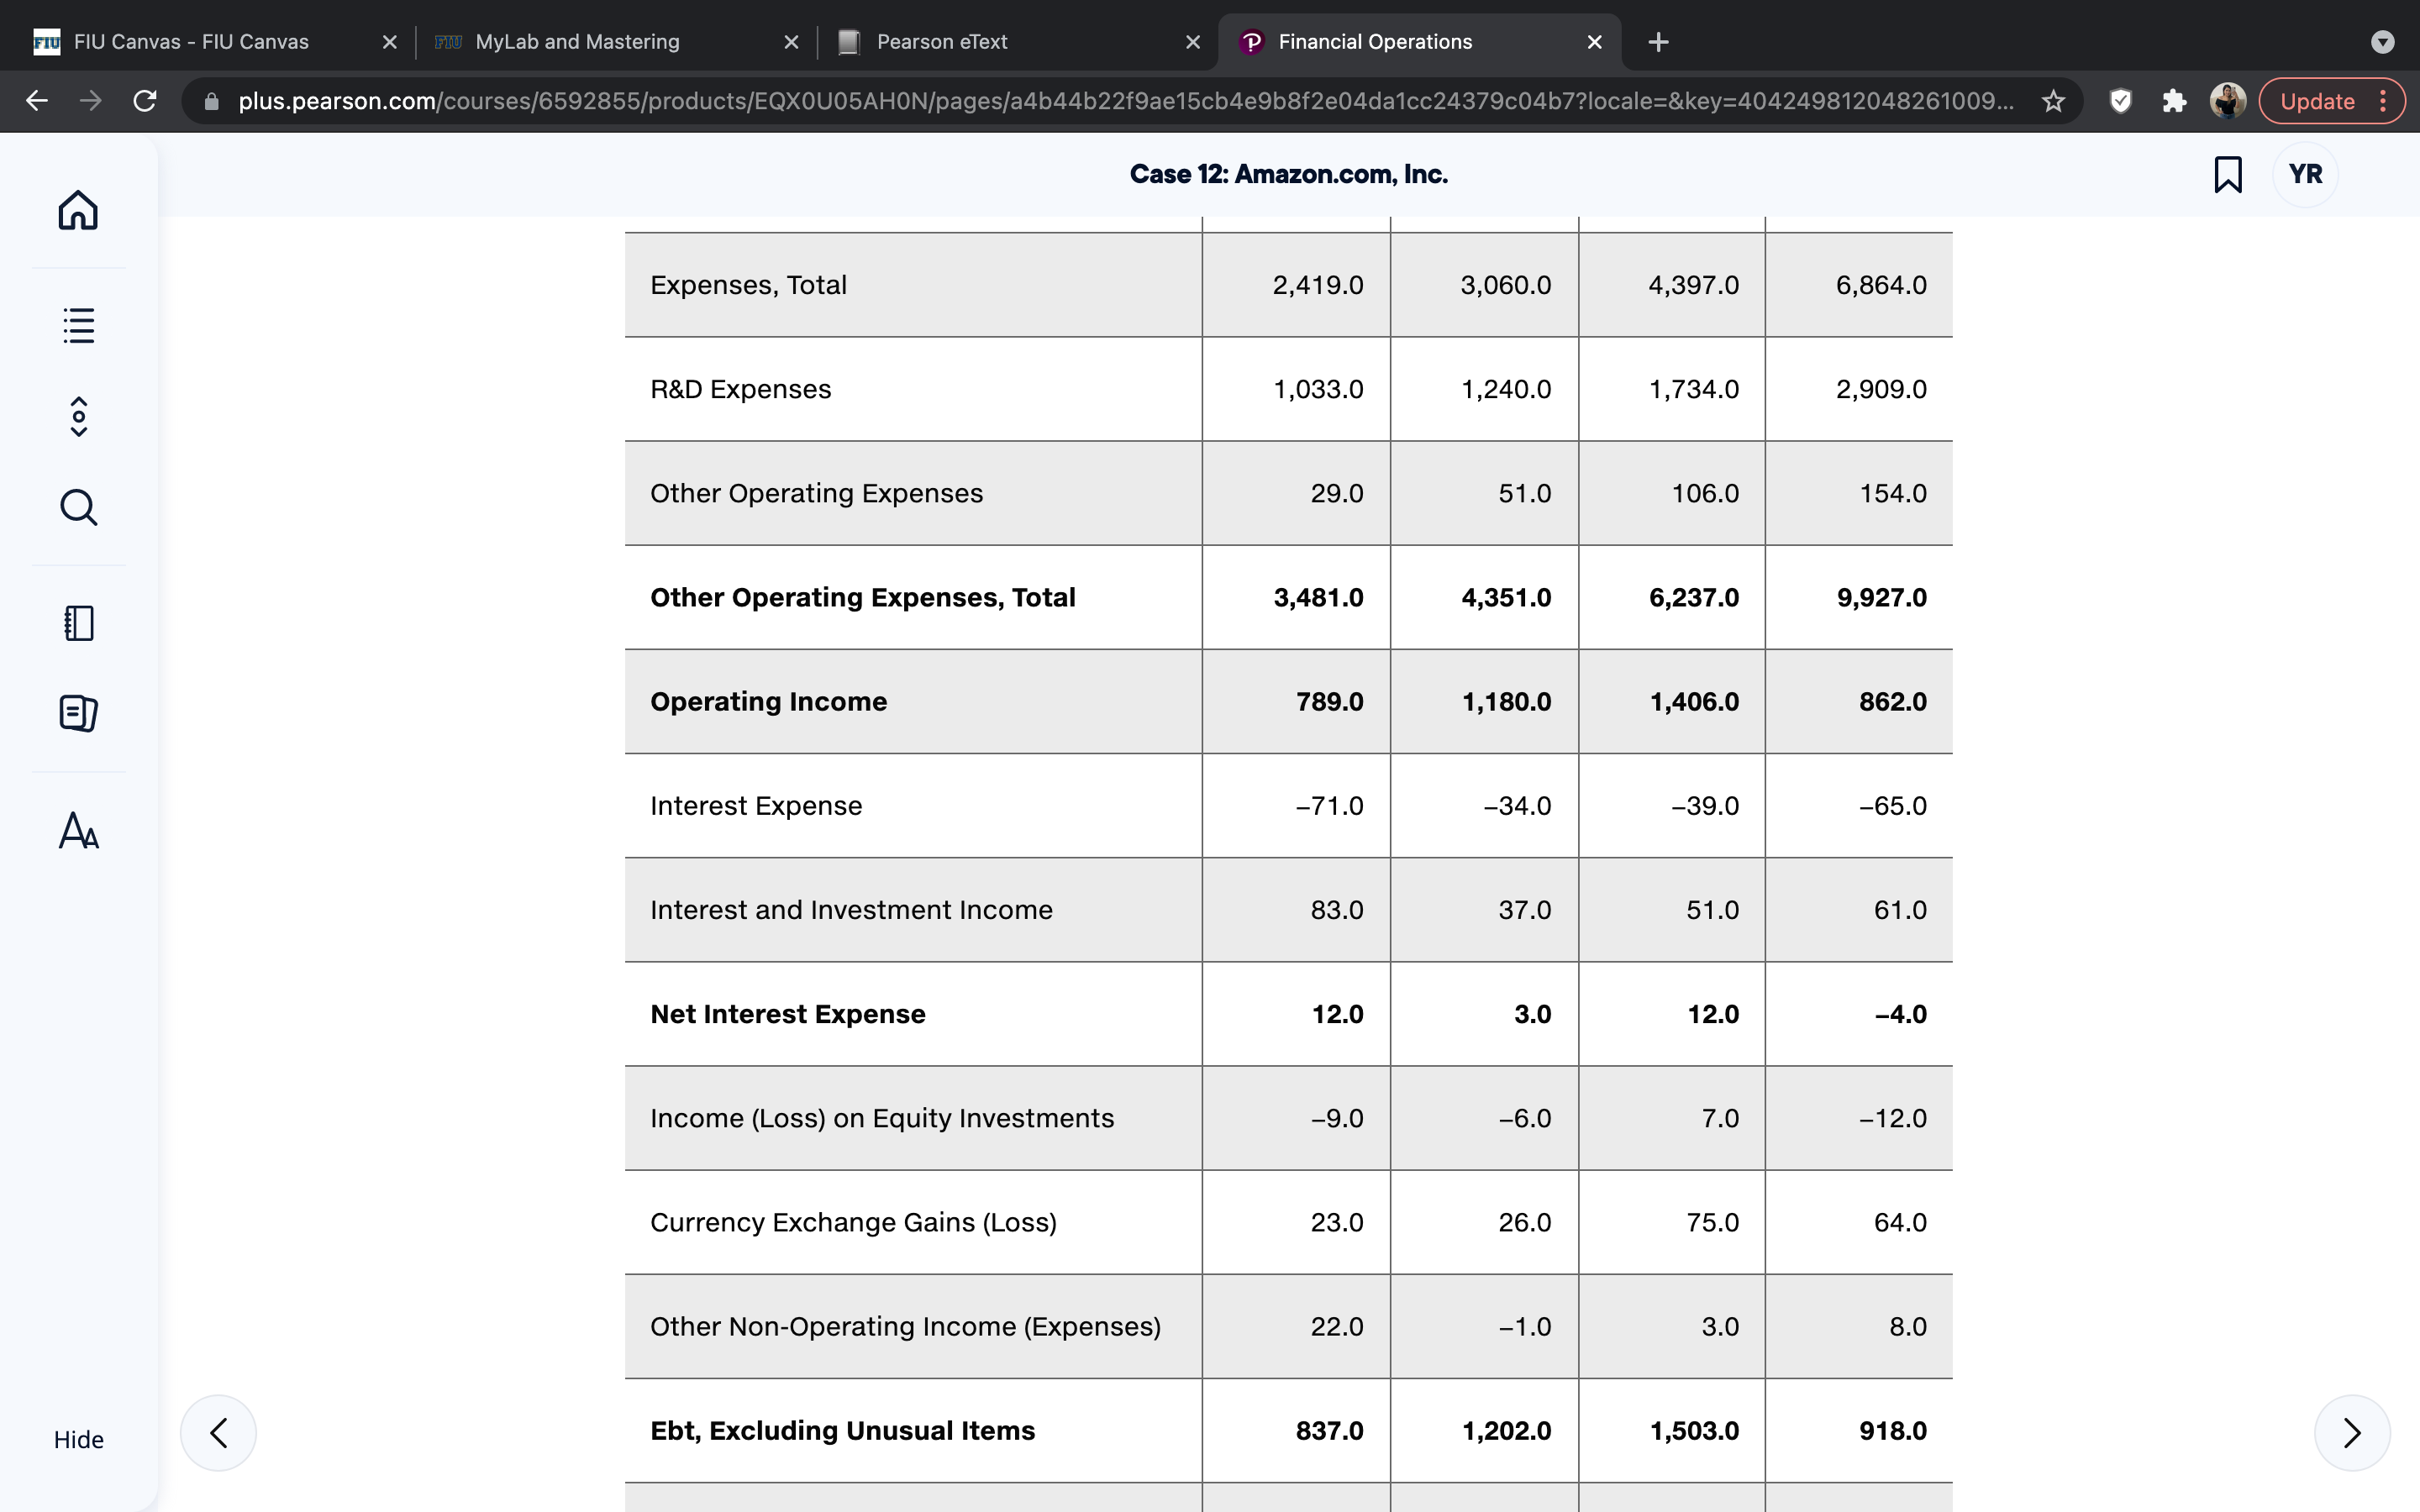
Task: Open the shield extension icon
Action: point(2120,101)
